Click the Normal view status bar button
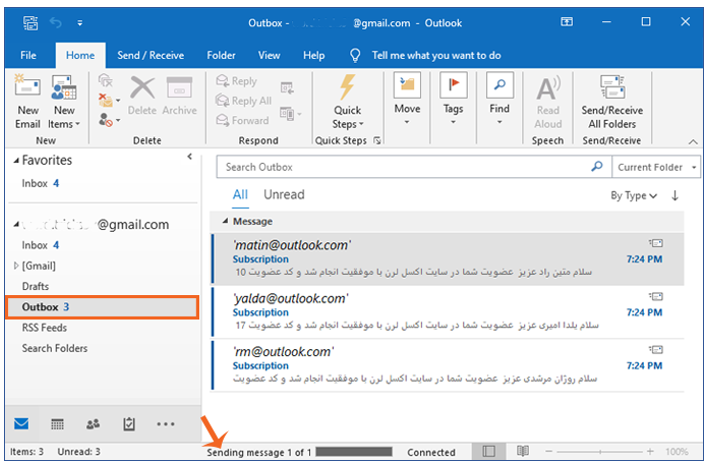Screen dimensions: 712x468 click(x=489, y=451)
